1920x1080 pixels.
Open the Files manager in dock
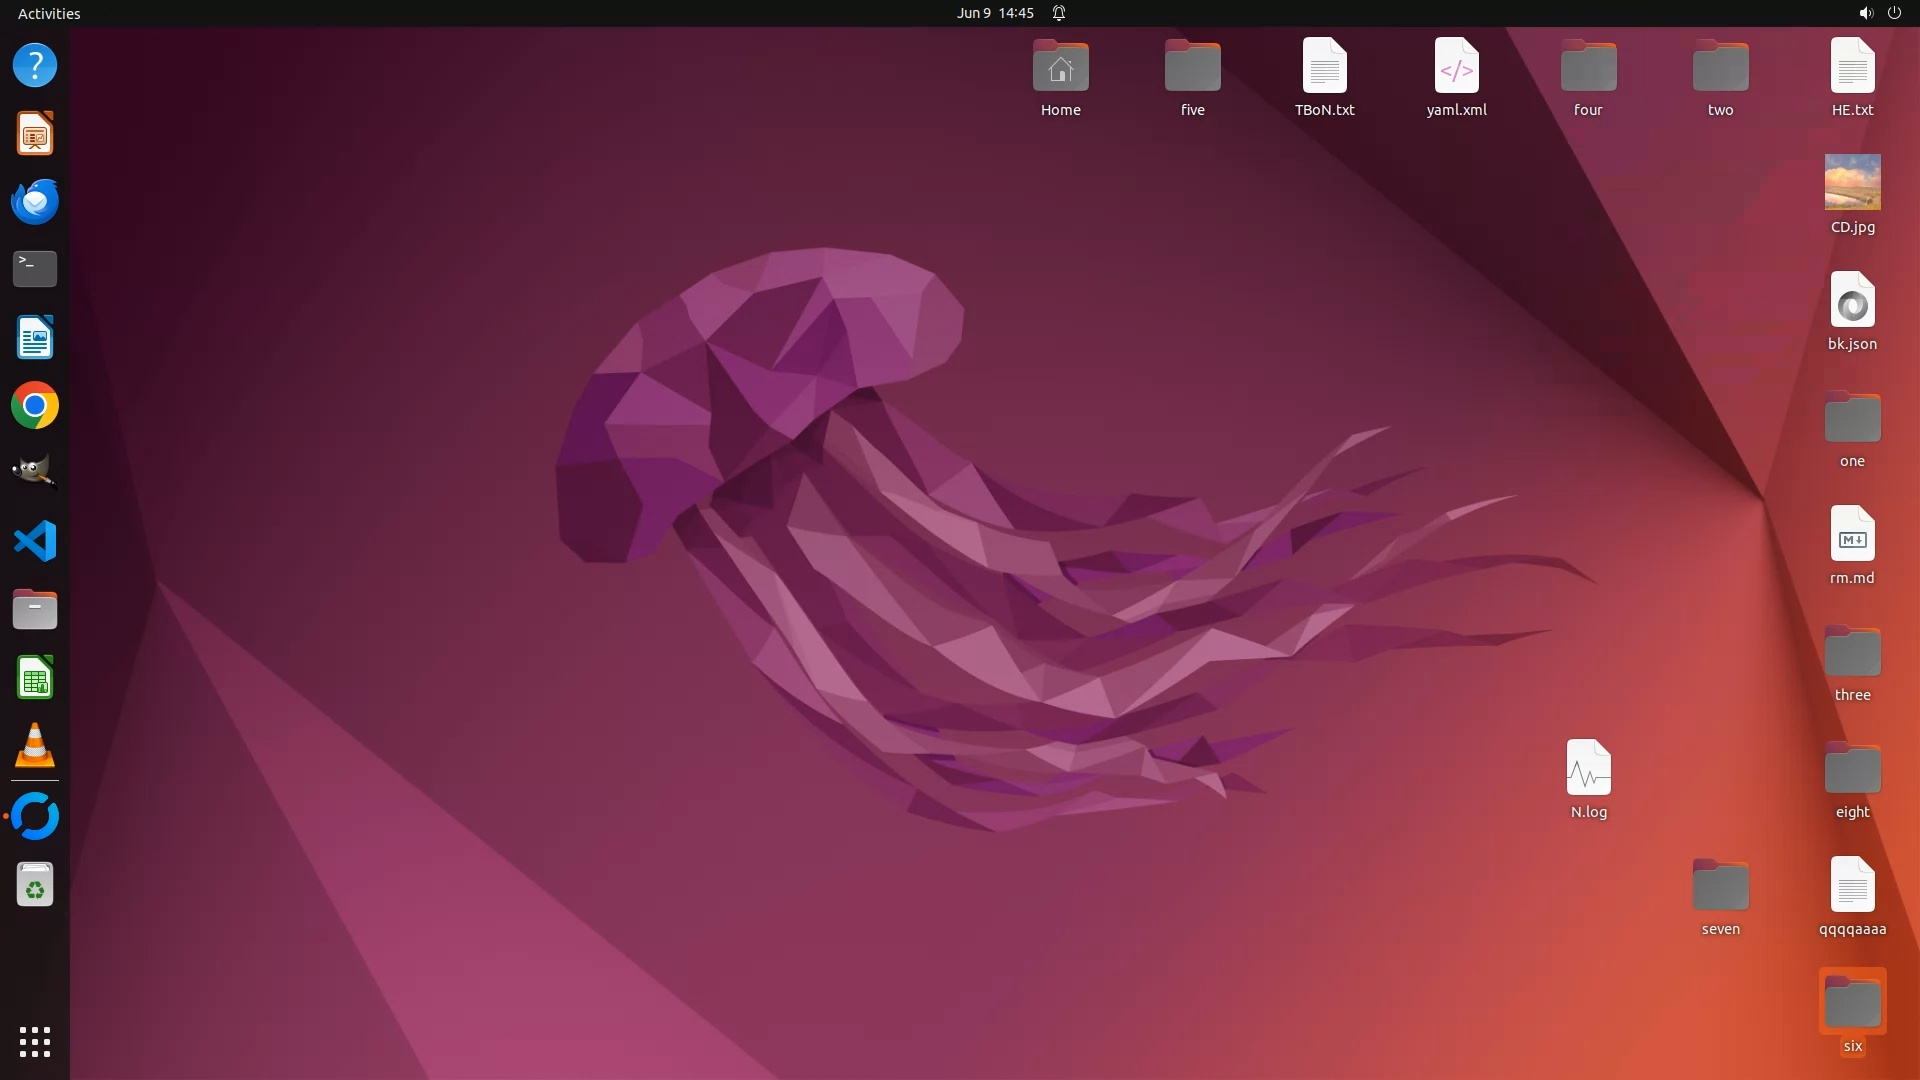35,609
